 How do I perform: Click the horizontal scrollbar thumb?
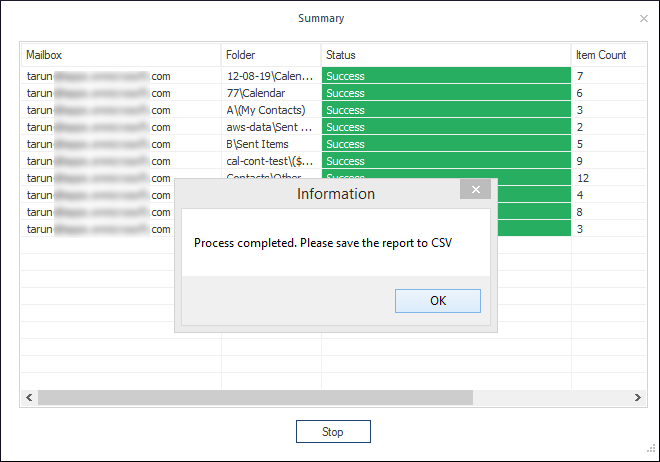click(x=255, y=397)
